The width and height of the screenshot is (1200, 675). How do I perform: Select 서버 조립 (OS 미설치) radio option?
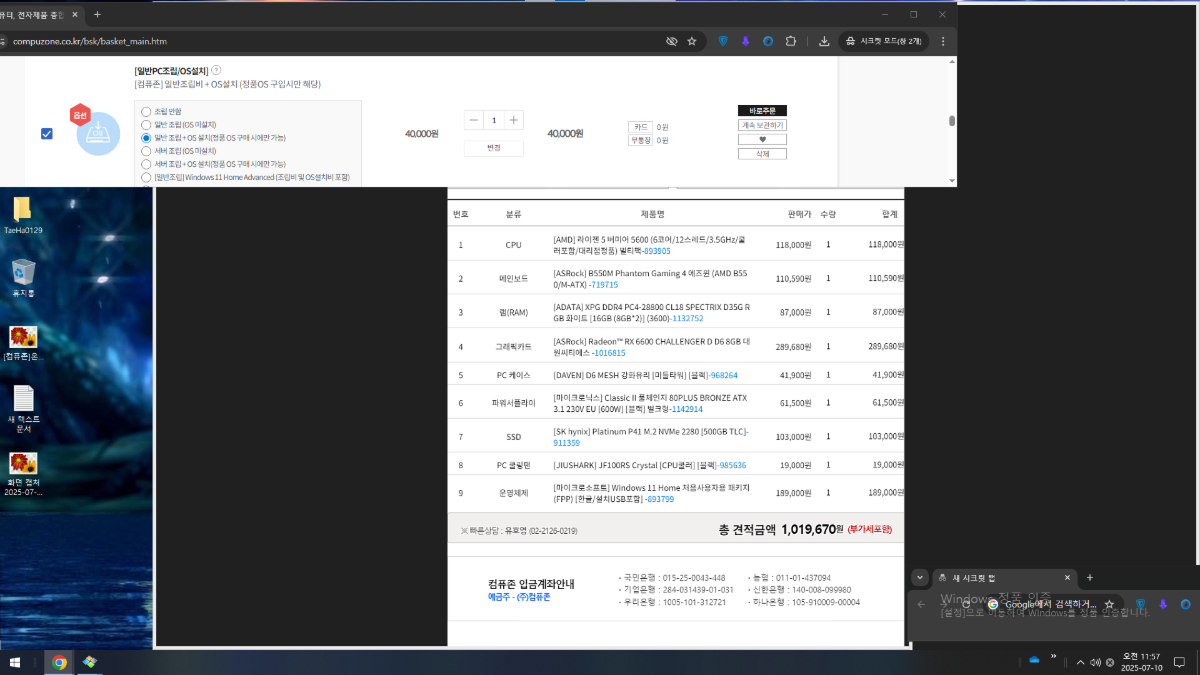point(146,150)
